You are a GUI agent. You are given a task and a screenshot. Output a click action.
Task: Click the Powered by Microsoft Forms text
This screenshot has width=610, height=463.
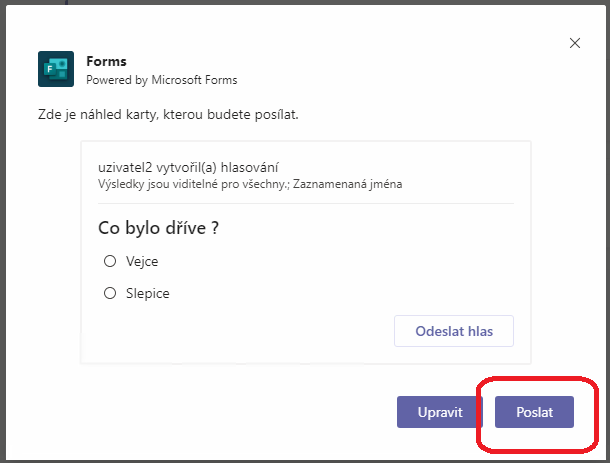pos(161,80)
